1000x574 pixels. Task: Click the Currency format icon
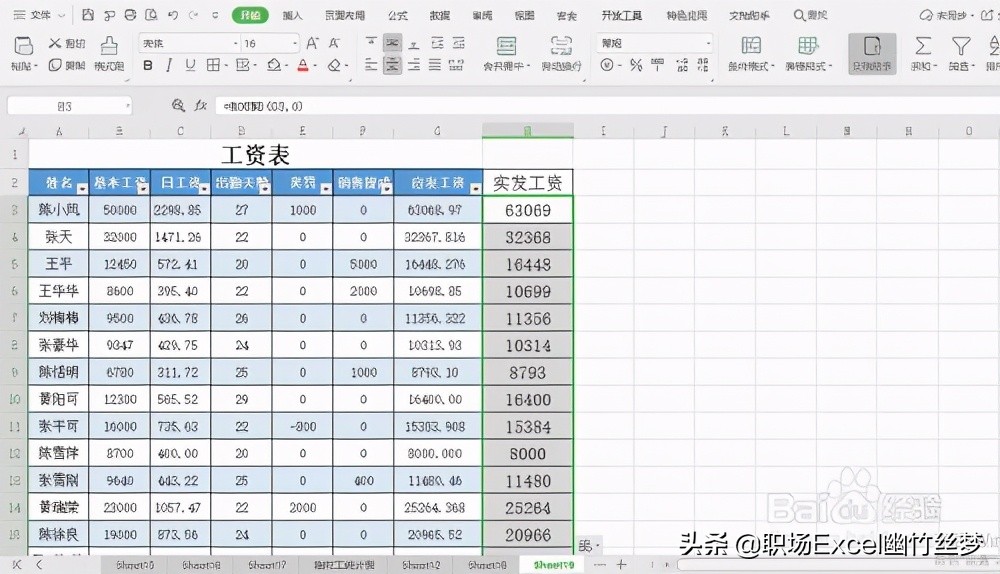(x=607, y=65)
